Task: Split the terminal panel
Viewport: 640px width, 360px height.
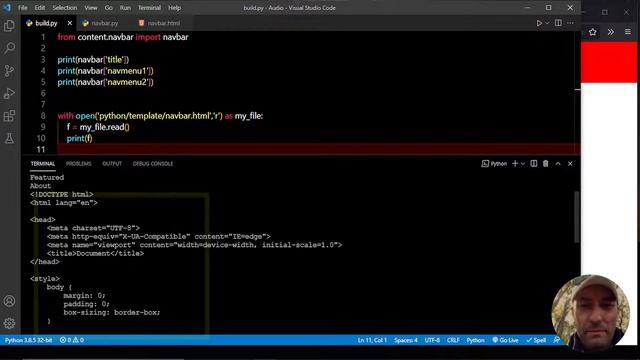Action: click(x=533, y=164)
